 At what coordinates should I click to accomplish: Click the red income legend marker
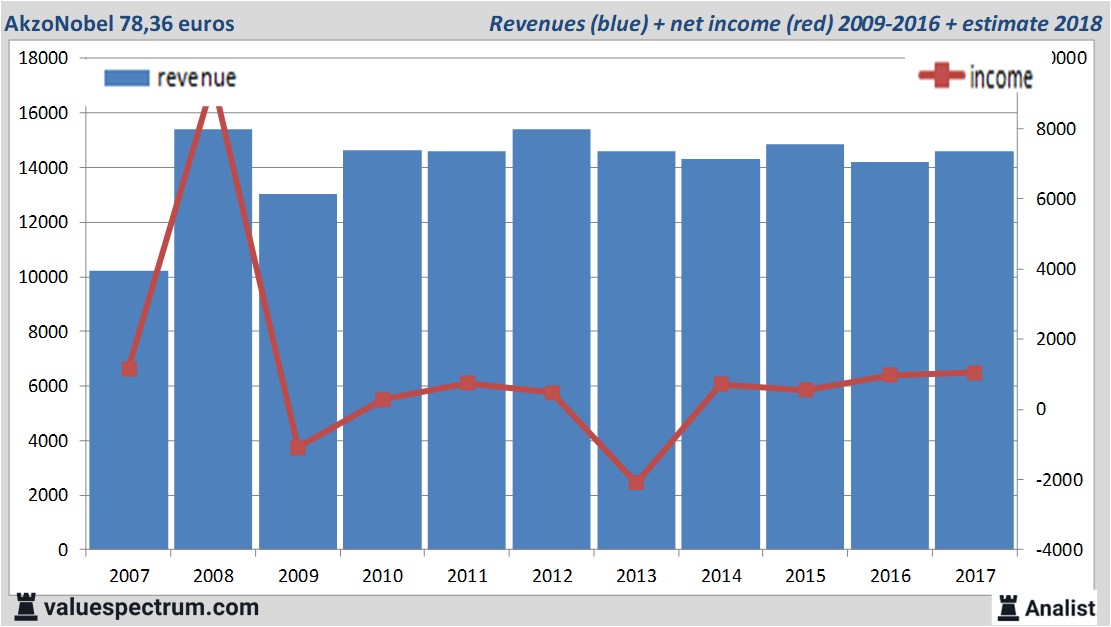942,77
